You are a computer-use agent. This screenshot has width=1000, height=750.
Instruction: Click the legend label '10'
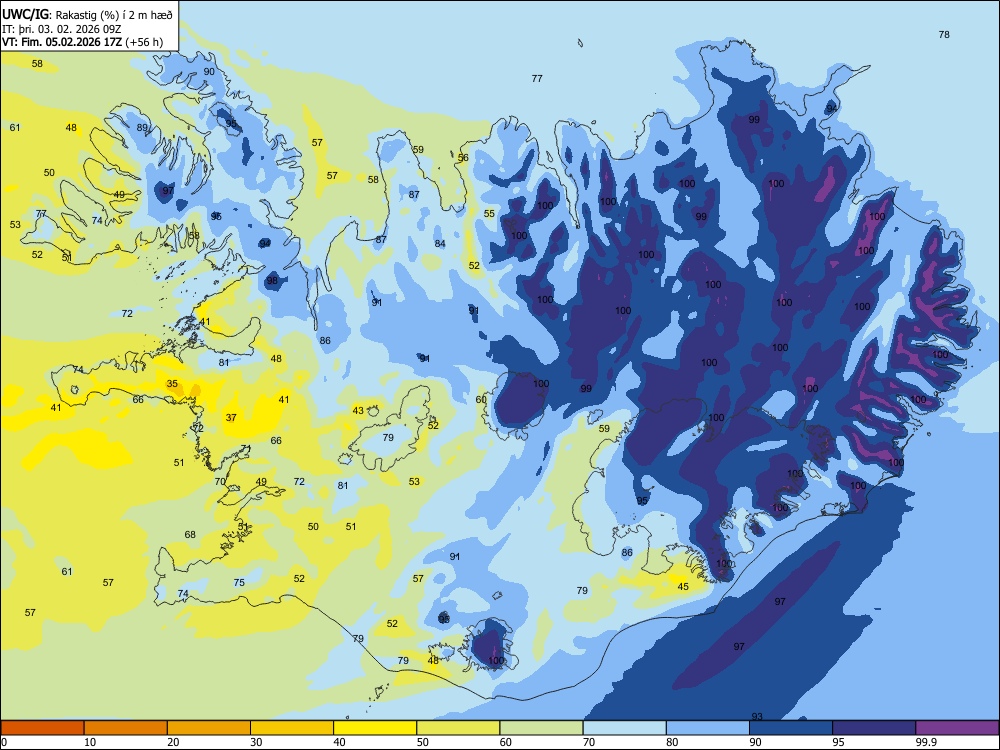[90, 742]
